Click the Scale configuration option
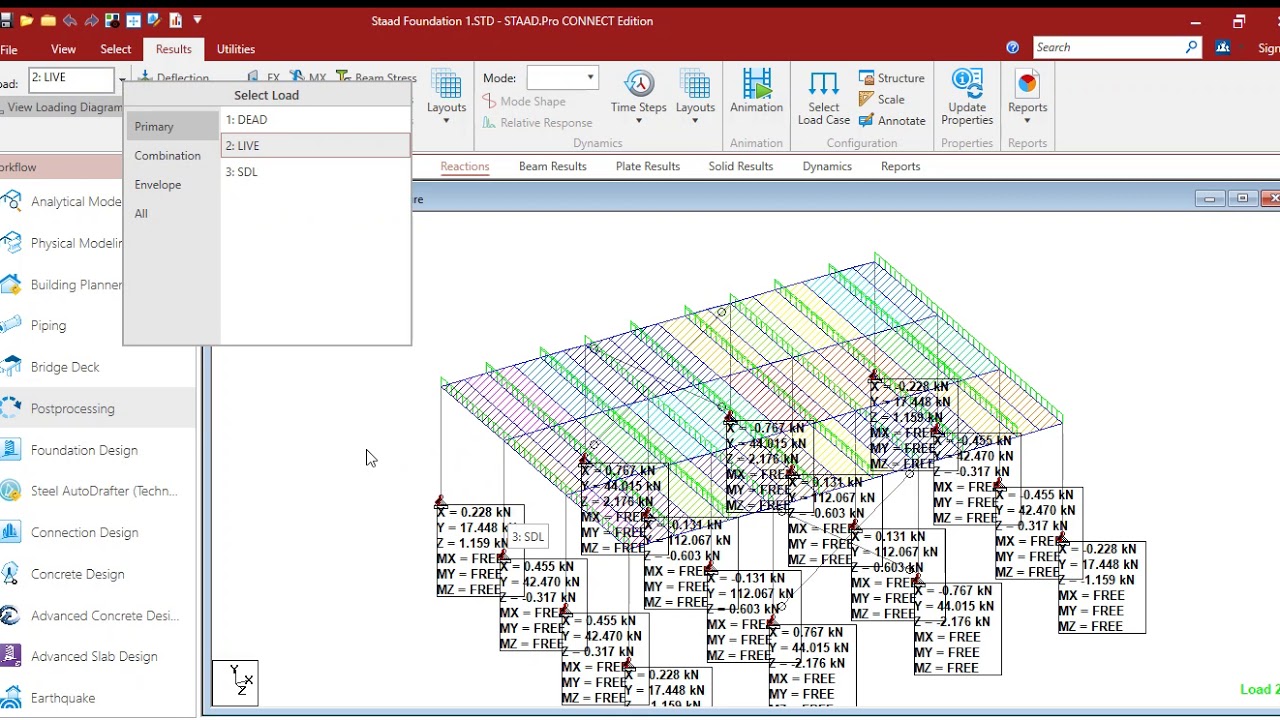Image resolution: width=1280 pixels, height=720 pixels. (x=882, y=99)
